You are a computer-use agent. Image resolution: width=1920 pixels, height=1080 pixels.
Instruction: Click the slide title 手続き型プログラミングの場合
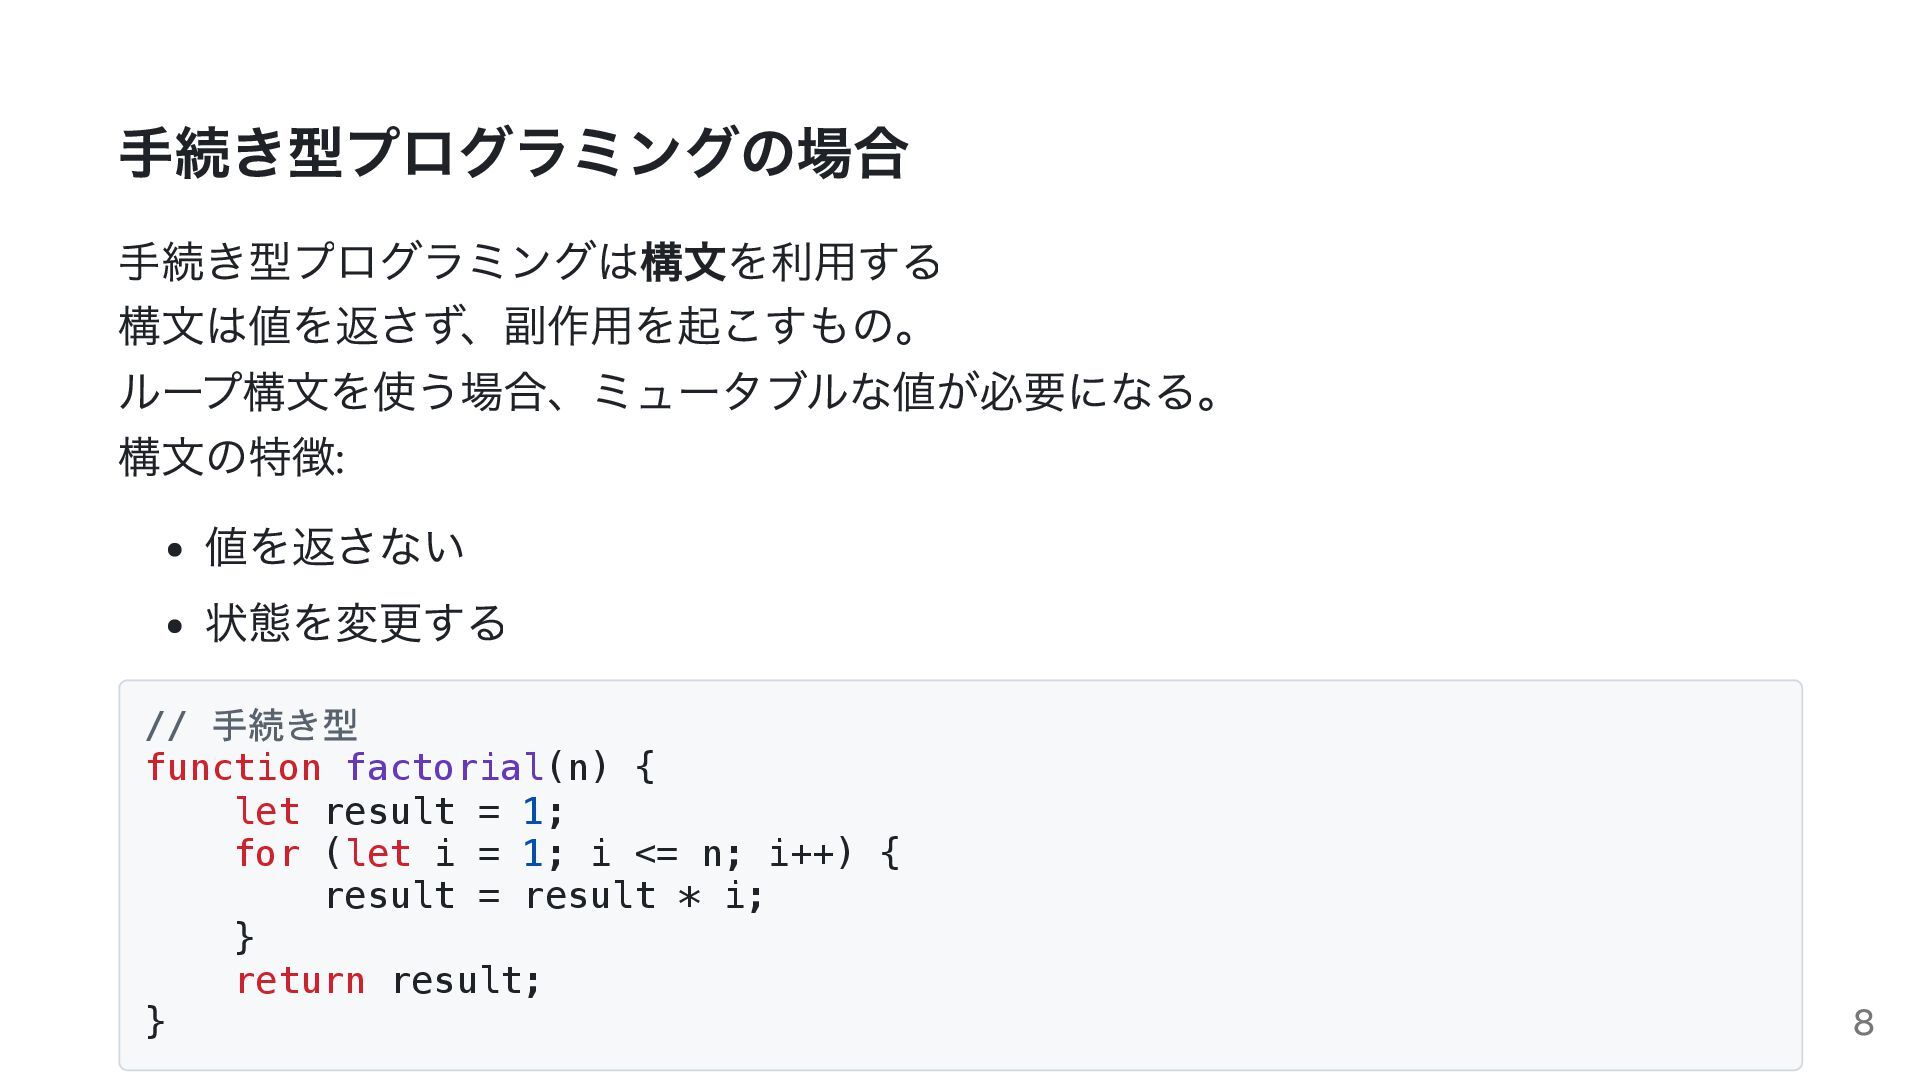coord(514,154)
